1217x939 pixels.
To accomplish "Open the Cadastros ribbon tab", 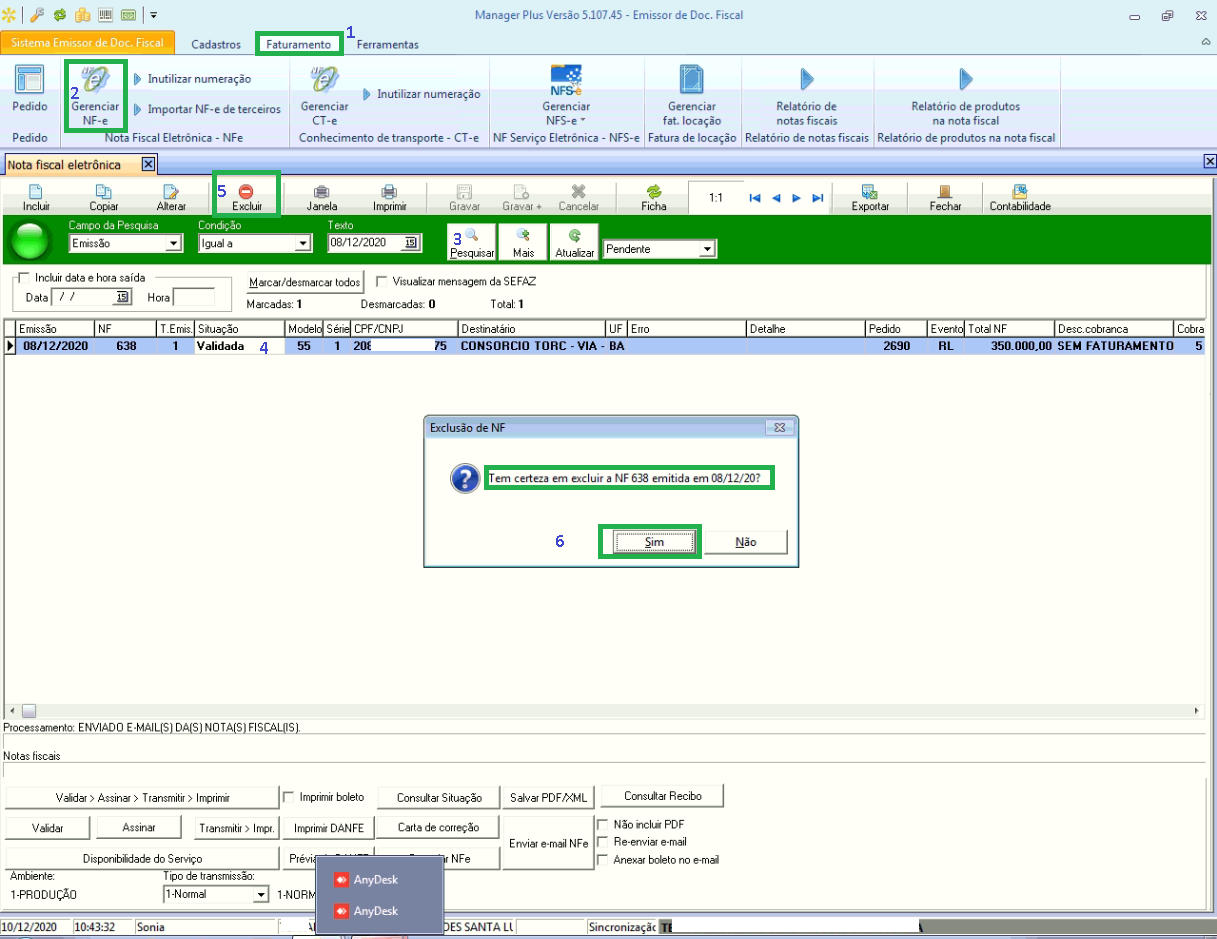I will pos(215,45).
